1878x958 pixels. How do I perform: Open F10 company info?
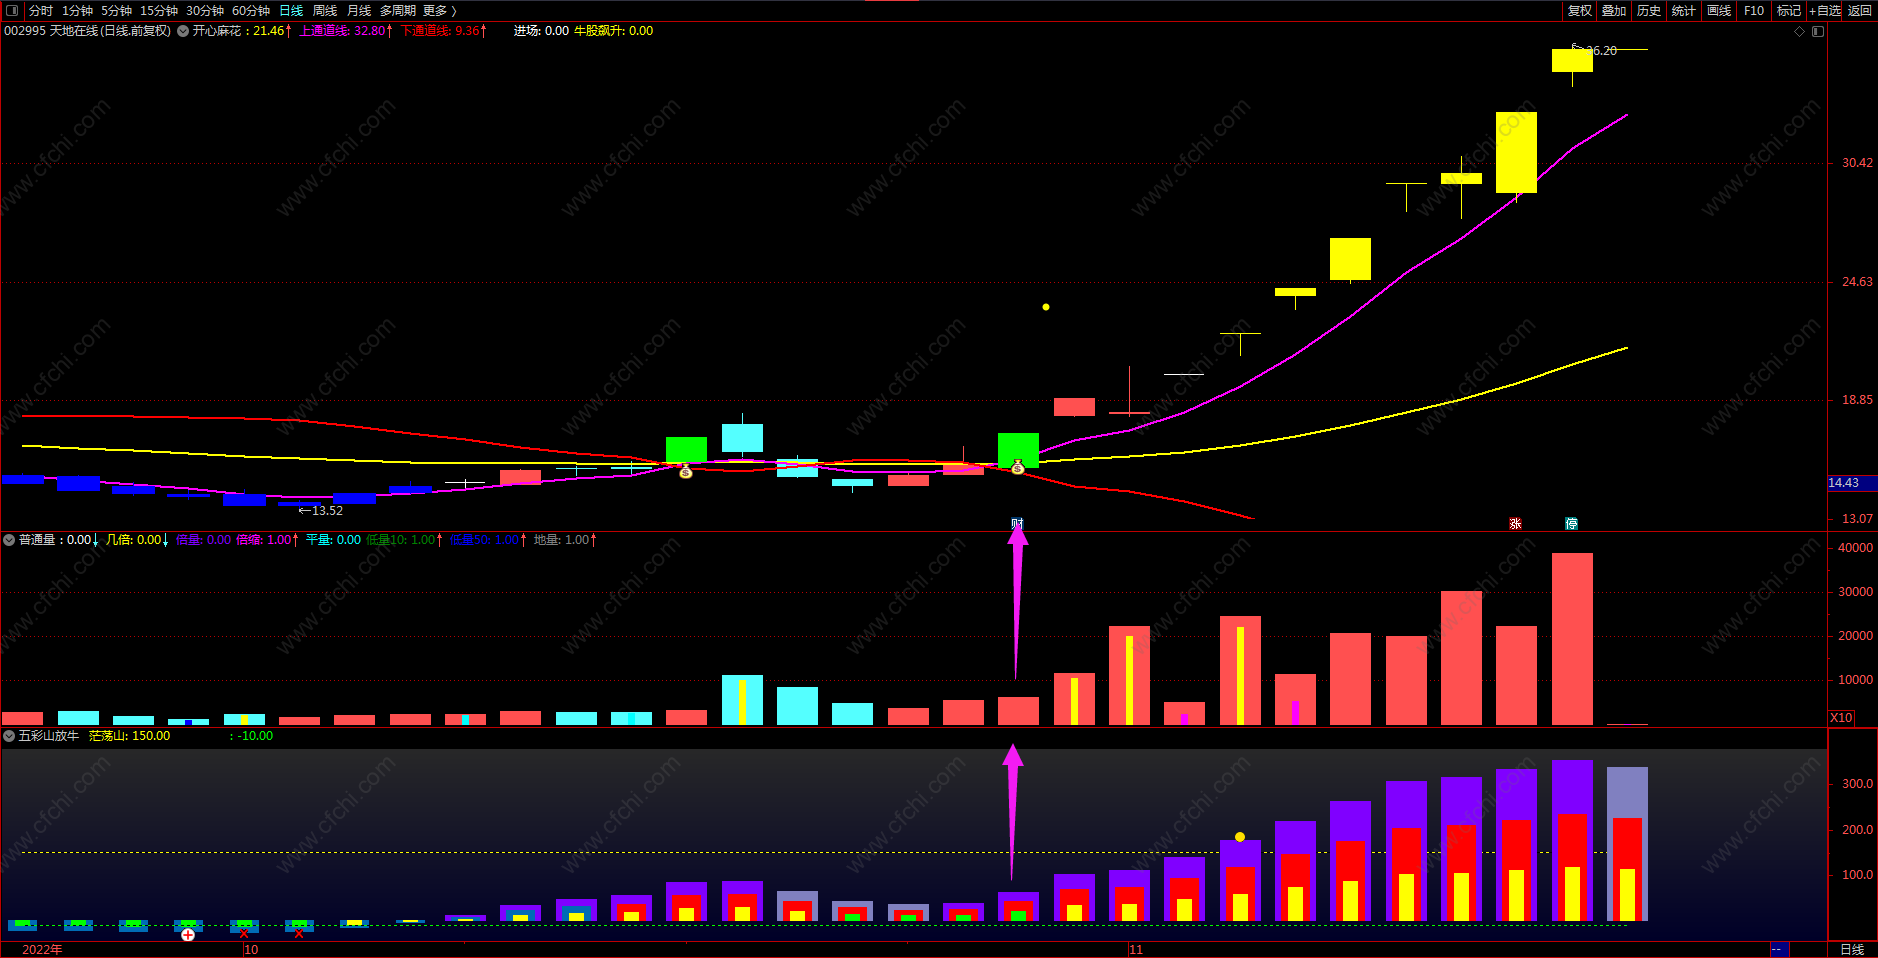[x=1754, y=11]
